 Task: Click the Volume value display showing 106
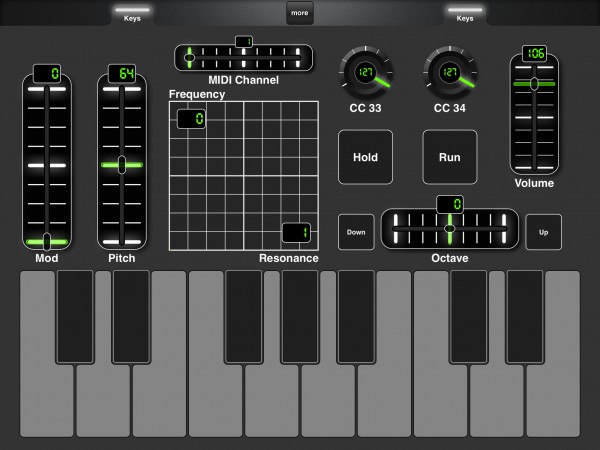point(534,54)
